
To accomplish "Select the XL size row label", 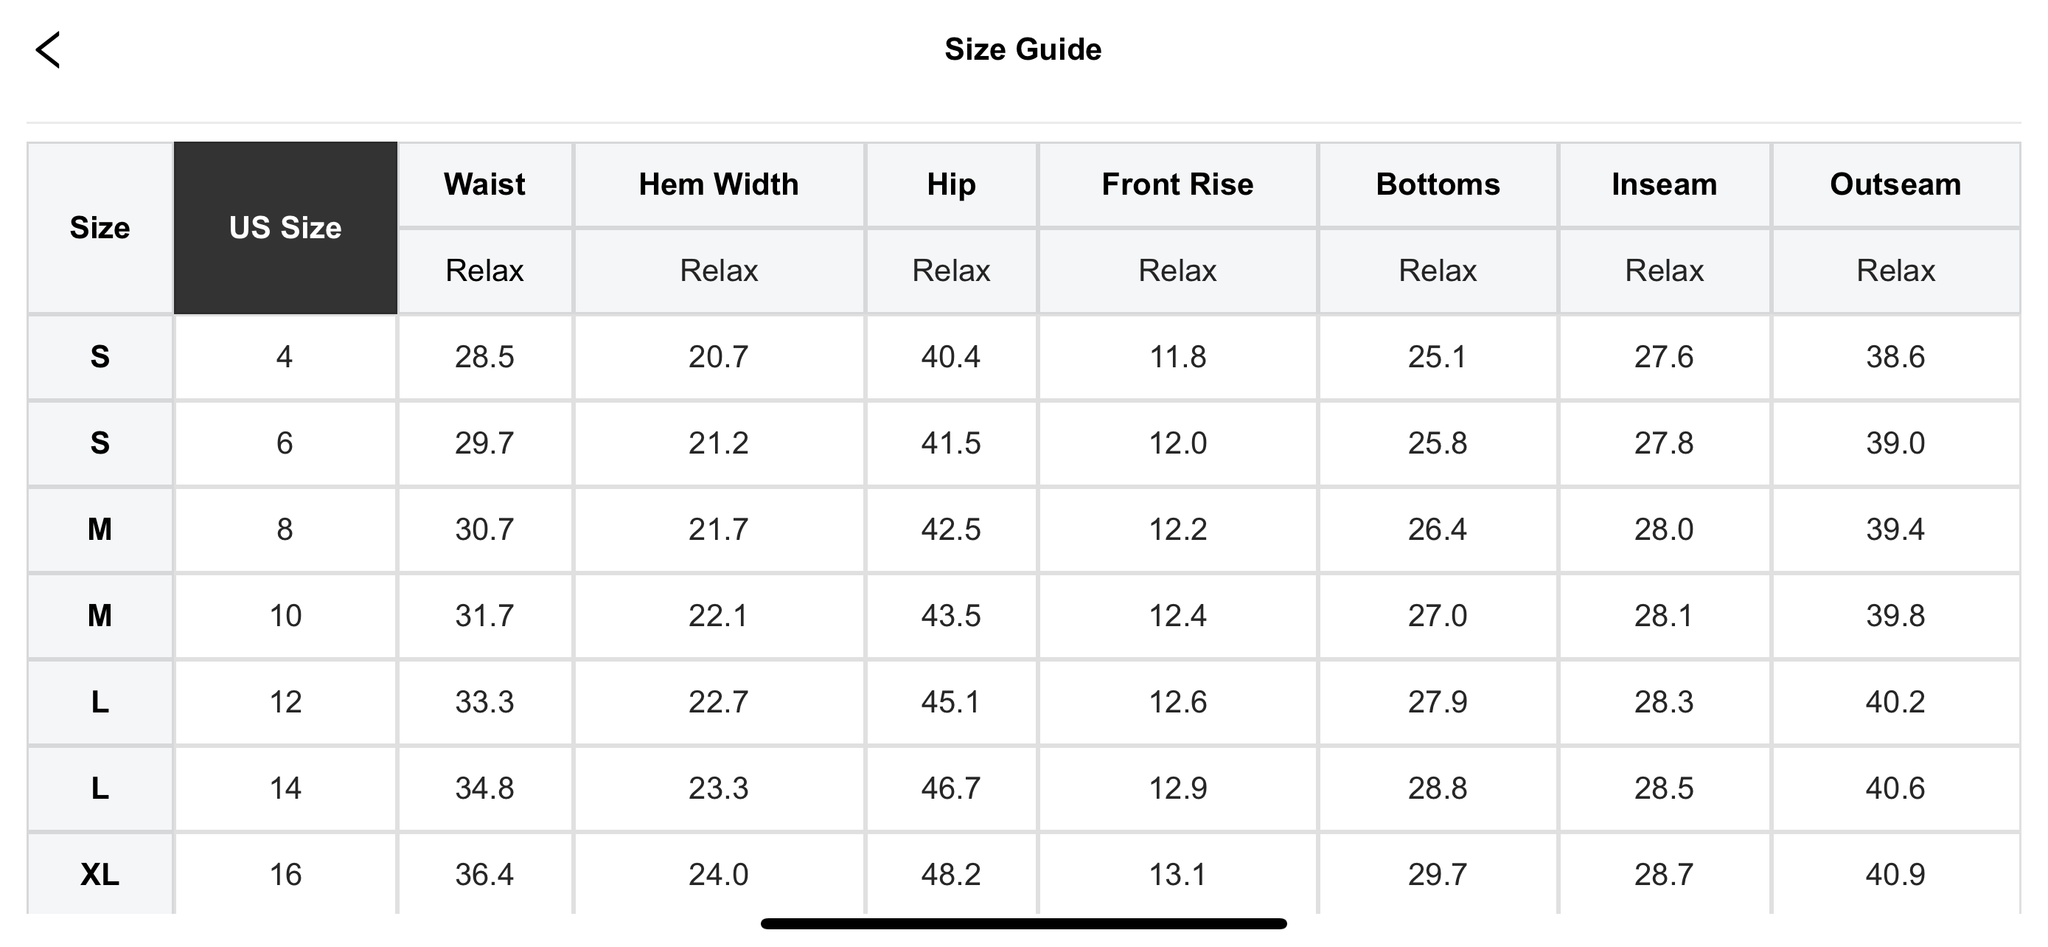I will click(x=100, y=874).
